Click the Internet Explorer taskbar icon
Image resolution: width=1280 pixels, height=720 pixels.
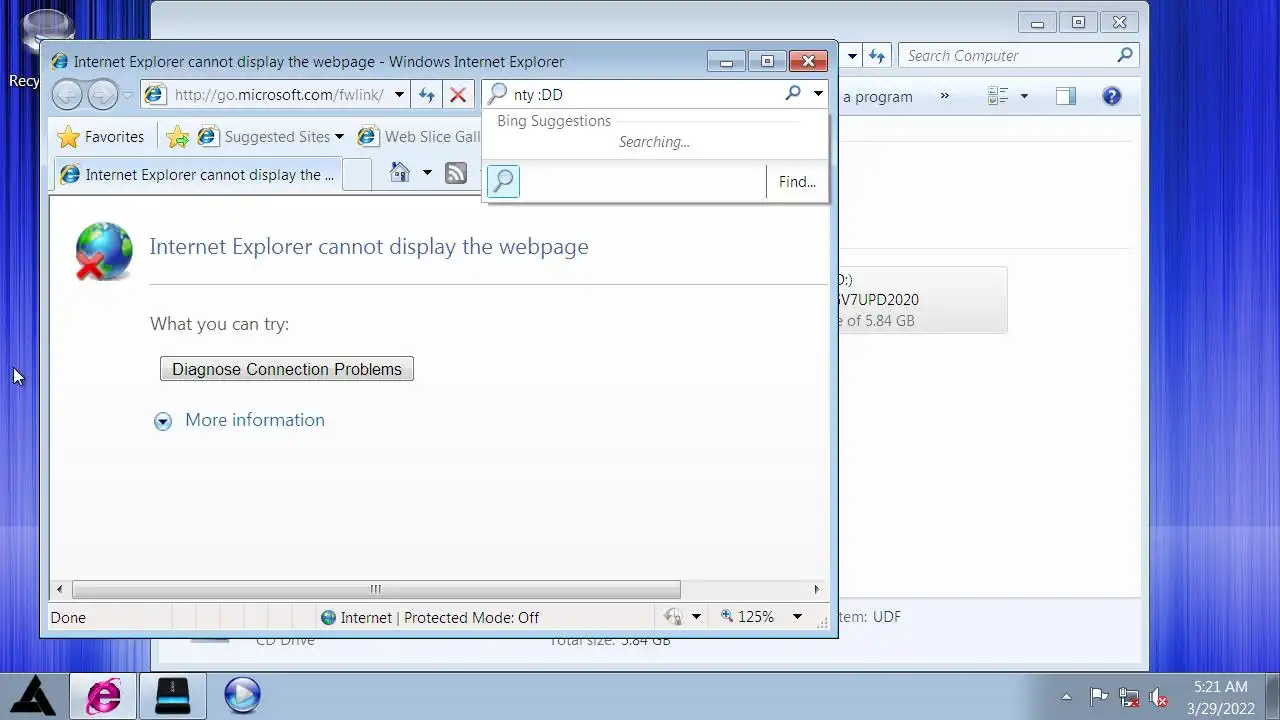point(103,695)
